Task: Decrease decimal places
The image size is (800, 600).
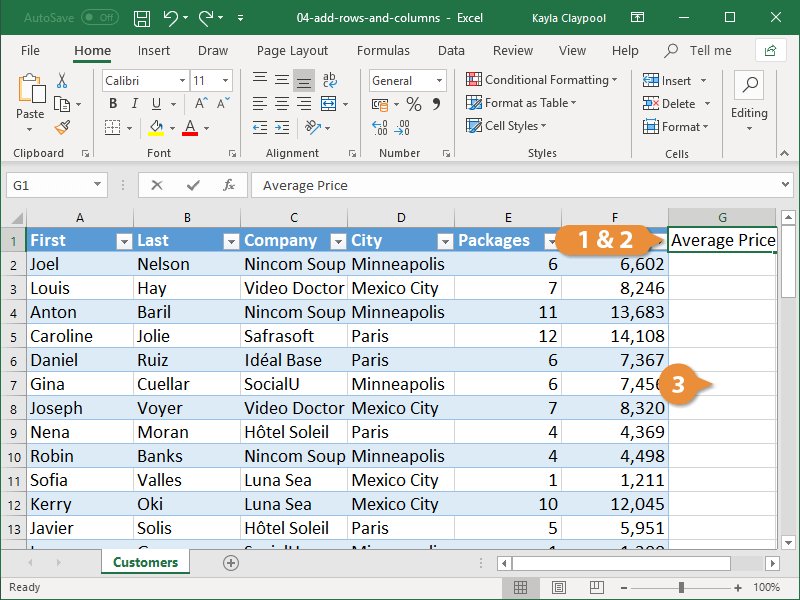Action: pyautogui.click(x=402, y=128)
